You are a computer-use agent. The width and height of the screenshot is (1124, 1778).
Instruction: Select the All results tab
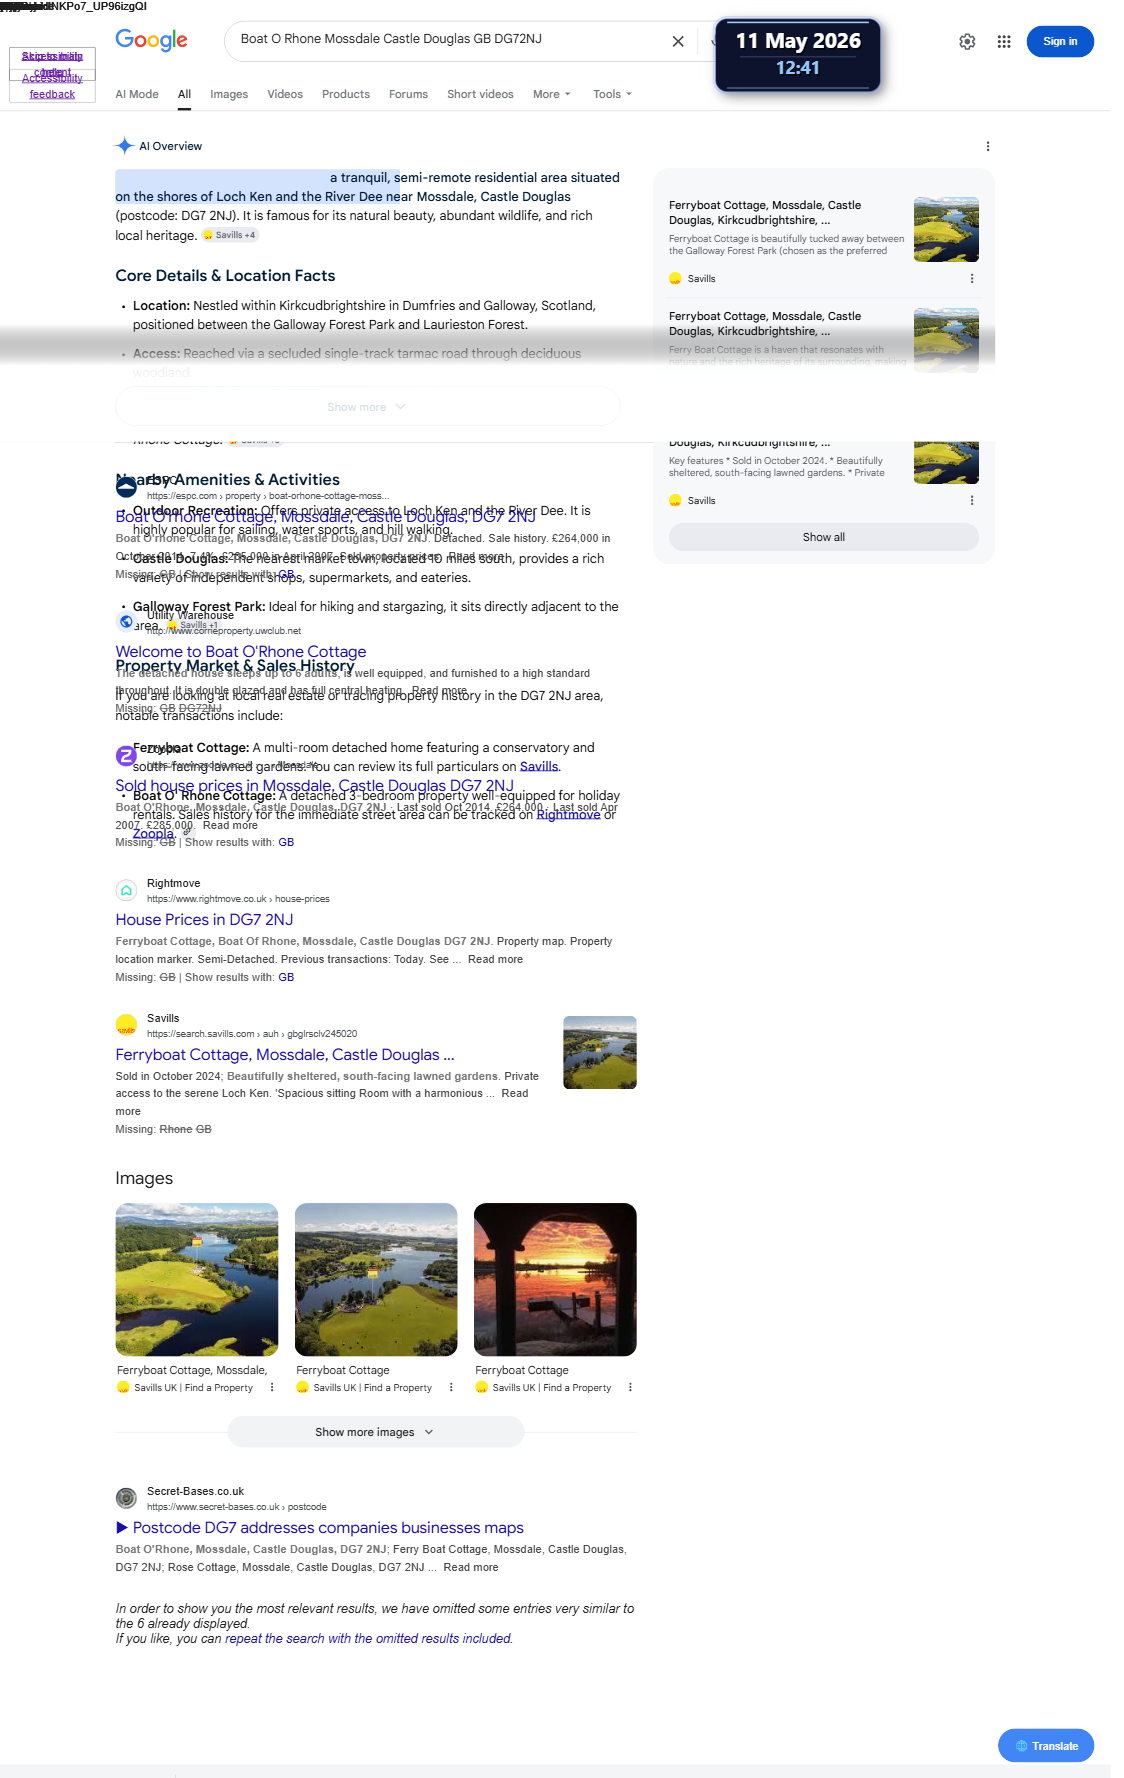pyautogui.click(x=184, y=94)
